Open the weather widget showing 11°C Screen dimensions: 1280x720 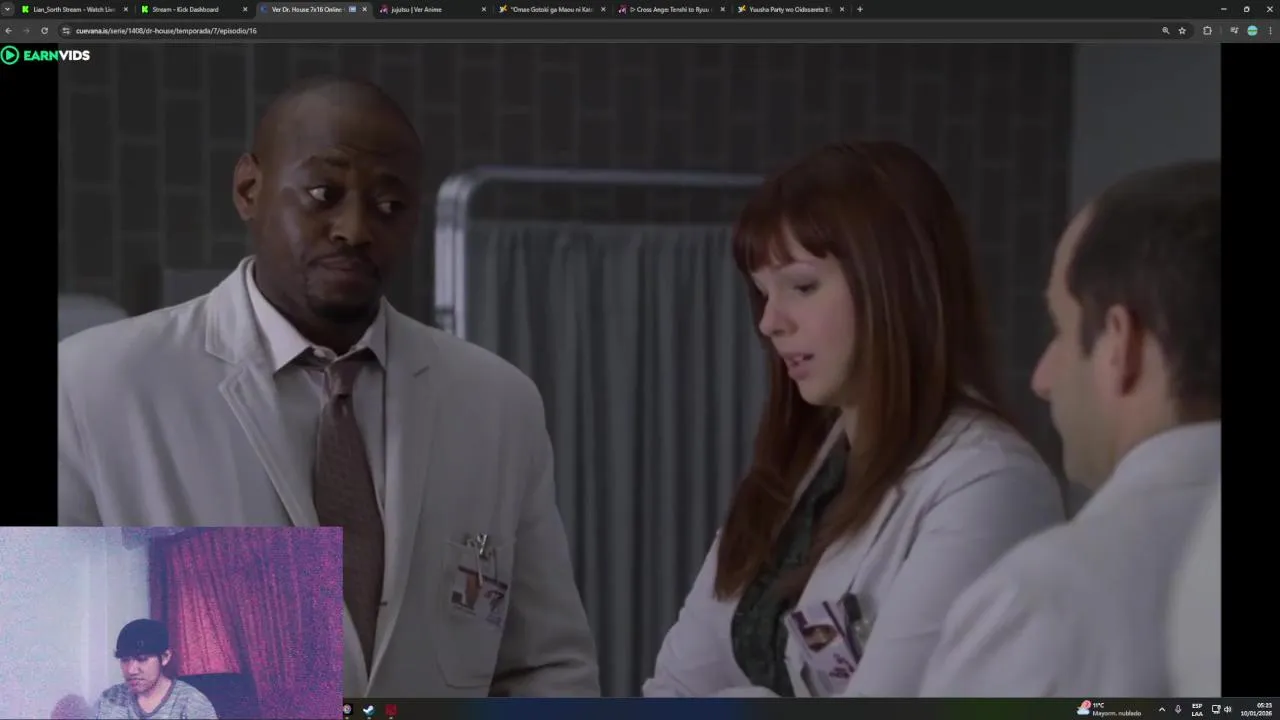point(1109,709)
